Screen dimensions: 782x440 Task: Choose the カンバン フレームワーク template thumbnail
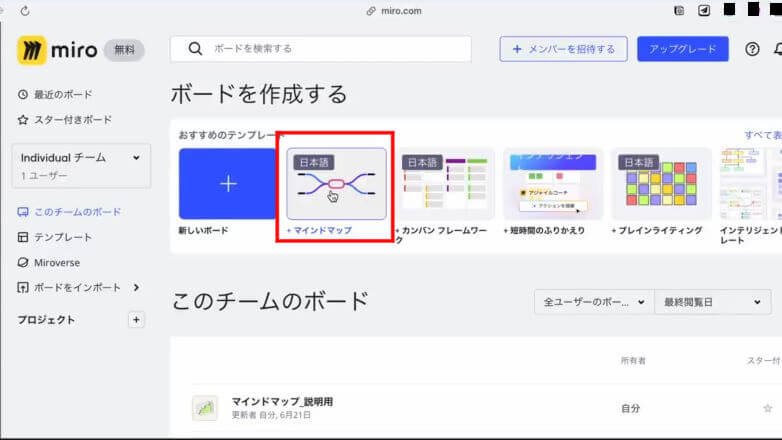(x=445, y=184)
